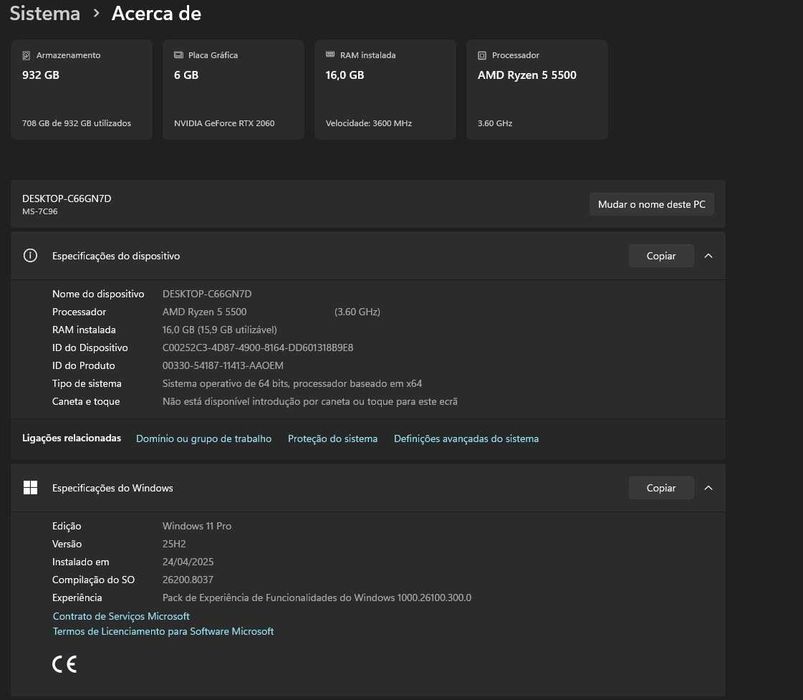The height and width of the screenshot is (700, 803).
Task: Open Definições avançadas do sistema link
Action: pos(466,439)
